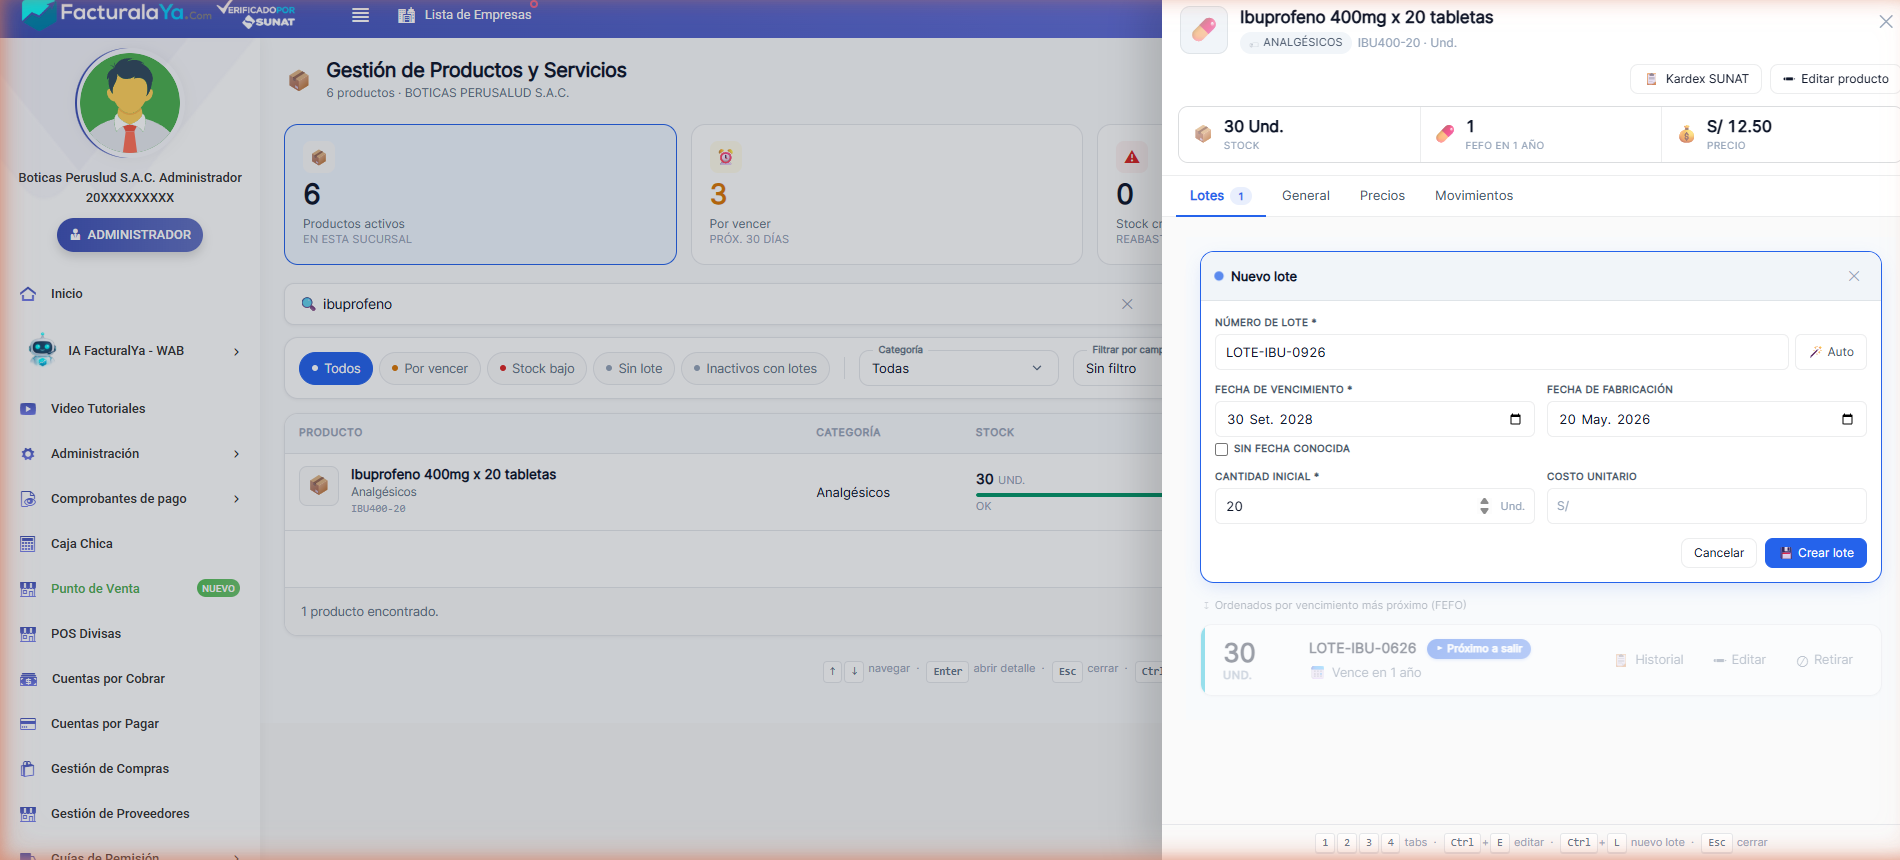This screenshot has width=1900, height=860.
Task: Expand the Administración submenu chevron
Action: pos(237,454)
